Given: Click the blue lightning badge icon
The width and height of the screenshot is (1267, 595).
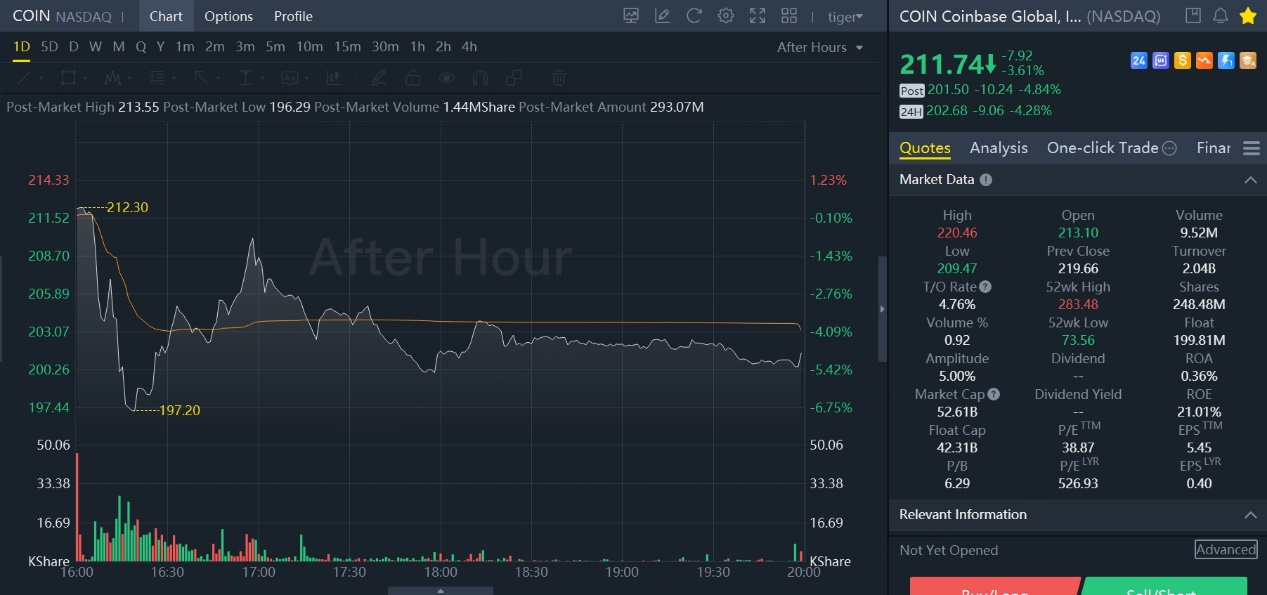Looking at the screenshot, I should (x=1226, y=61).
